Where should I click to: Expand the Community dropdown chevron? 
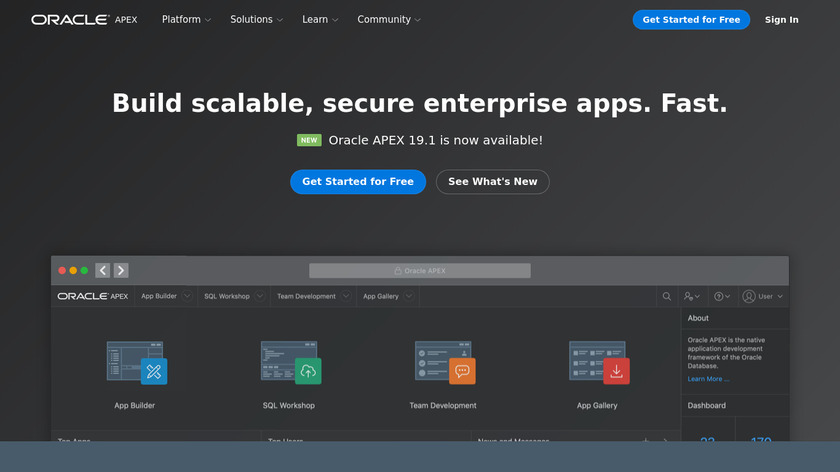[x=418, y=20]
